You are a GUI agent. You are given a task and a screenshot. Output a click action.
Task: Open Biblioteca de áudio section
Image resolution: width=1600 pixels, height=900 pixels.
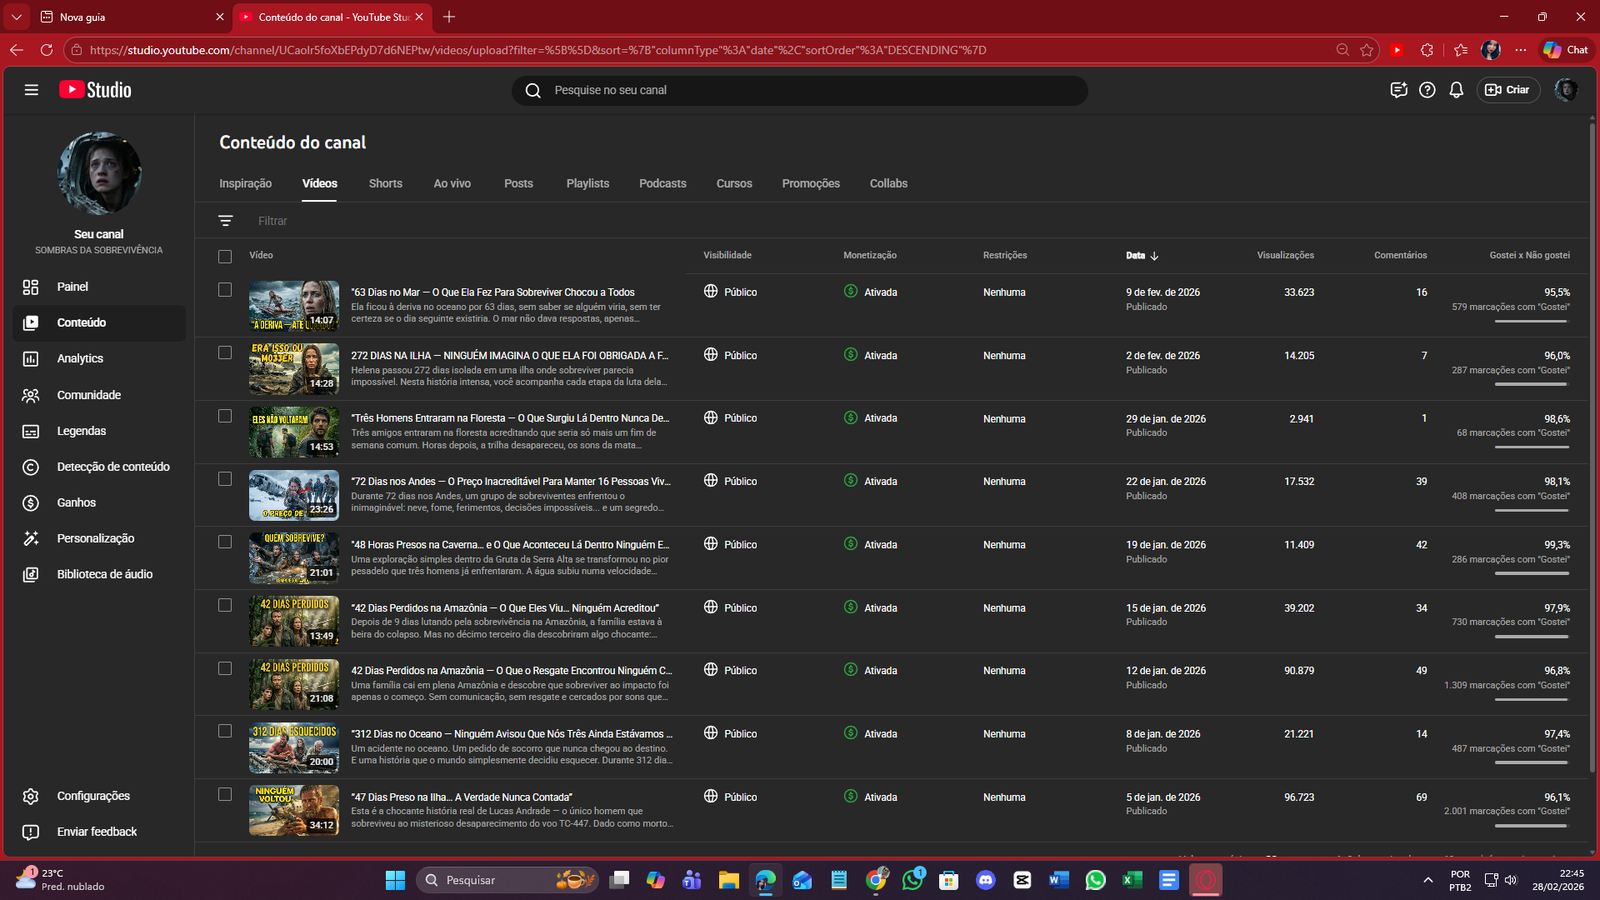click(104, 575)
